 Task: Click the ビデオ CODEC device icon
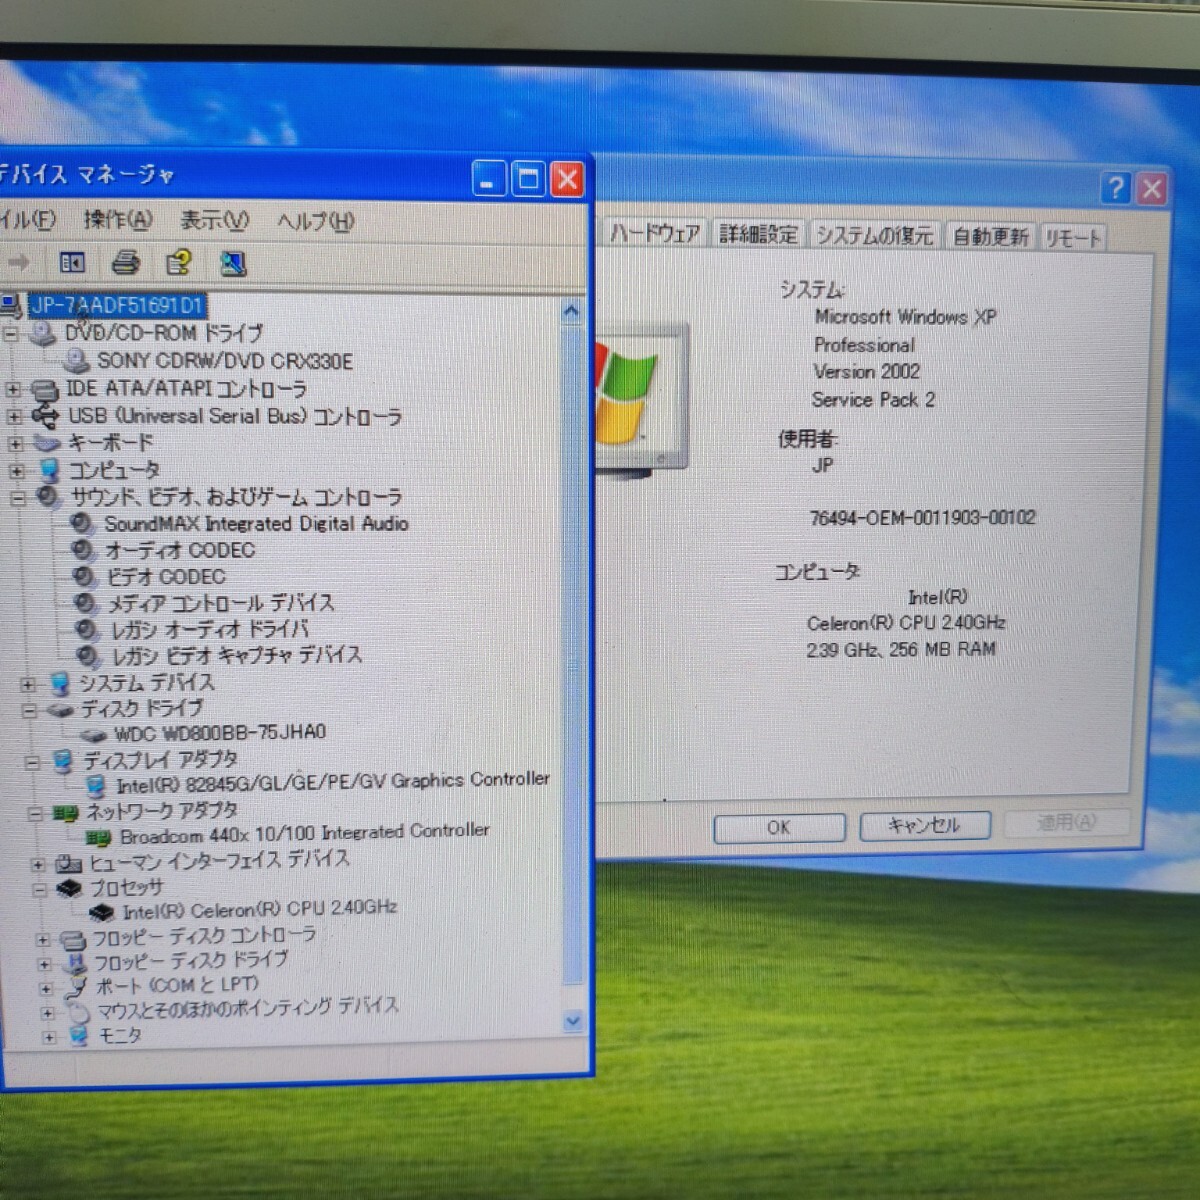point(85,577)
